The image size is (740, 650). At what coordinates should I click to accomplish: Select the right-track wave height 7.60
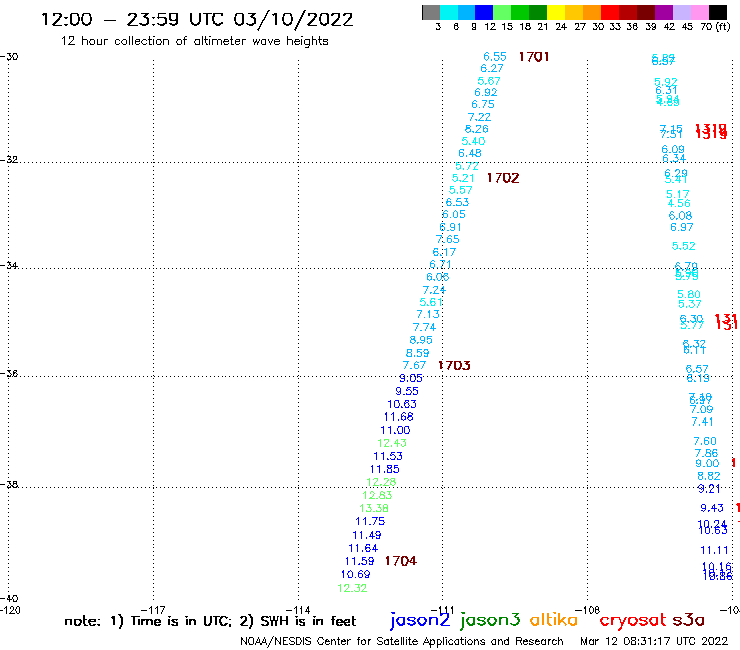(705, 441)
